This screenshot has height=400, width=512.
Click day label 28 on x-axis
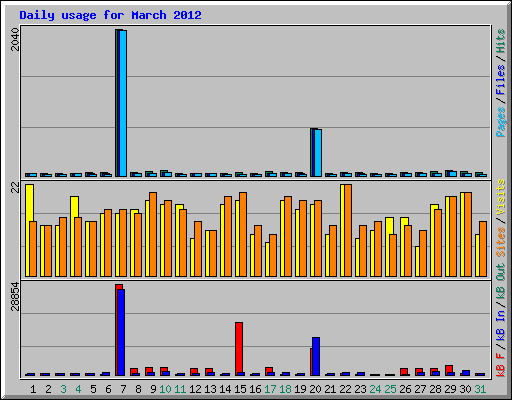pyautogui.click(x=435, y=389)
